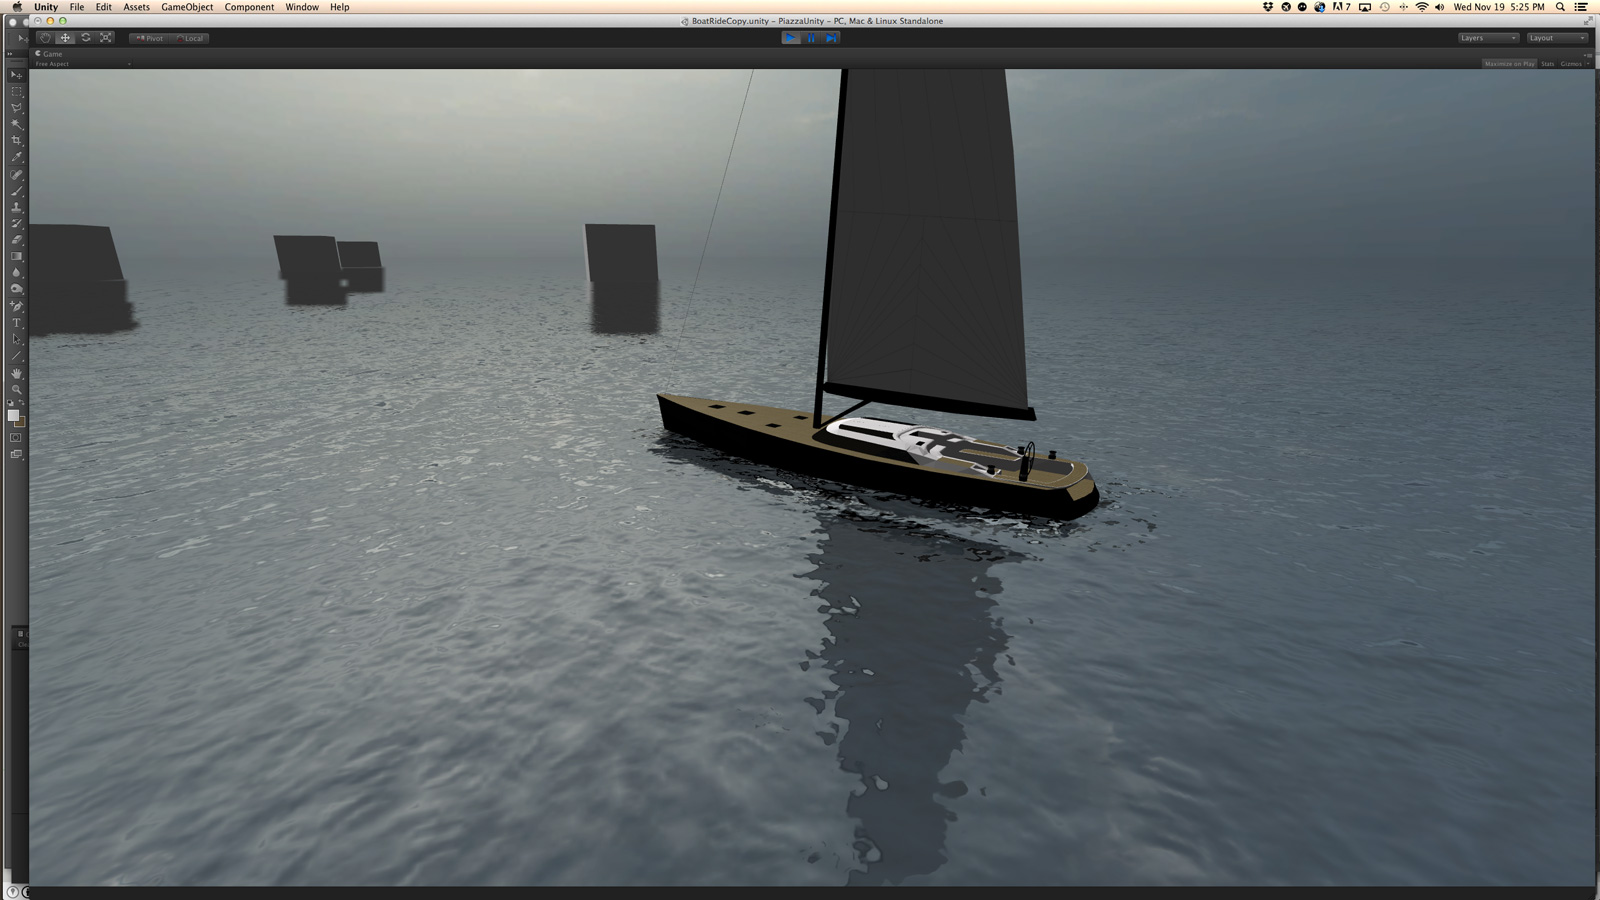The image size is (1600, 900).
Task: Select the Rectangular Marquee tool
Action: 16,92
